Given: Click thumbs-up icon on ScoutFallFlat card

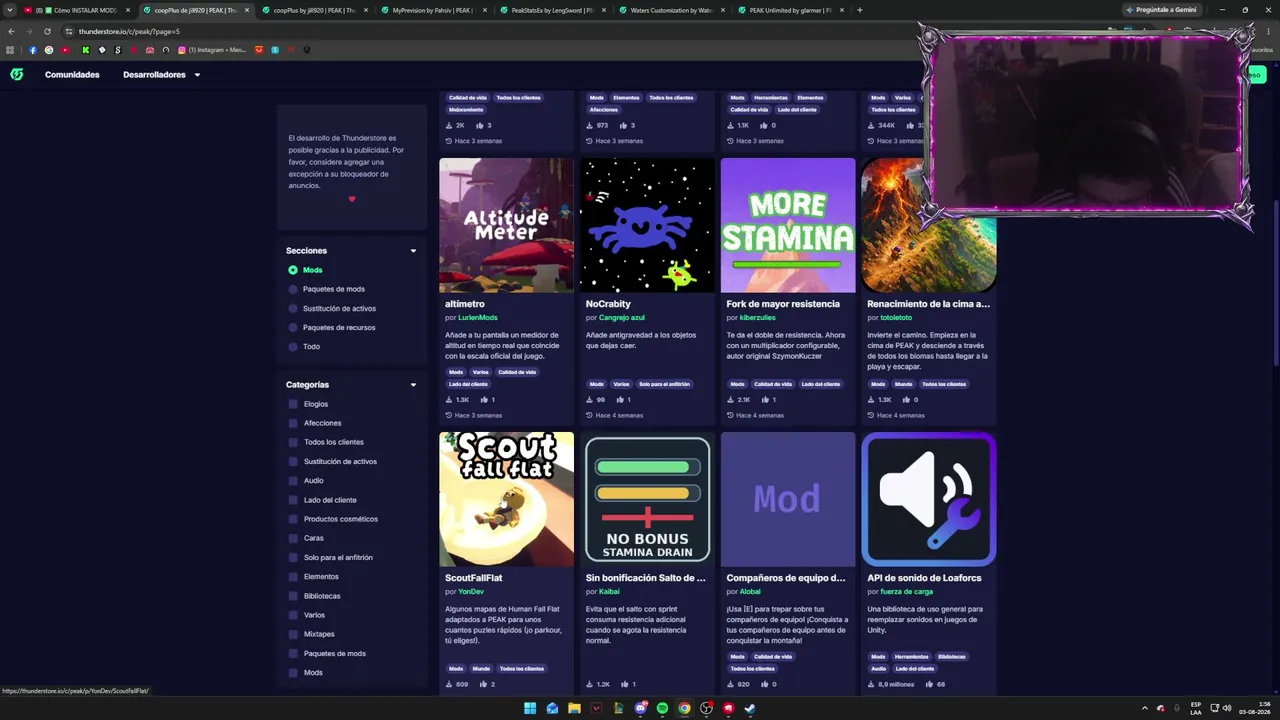Looking at the screenshot, I should [483, 684].
